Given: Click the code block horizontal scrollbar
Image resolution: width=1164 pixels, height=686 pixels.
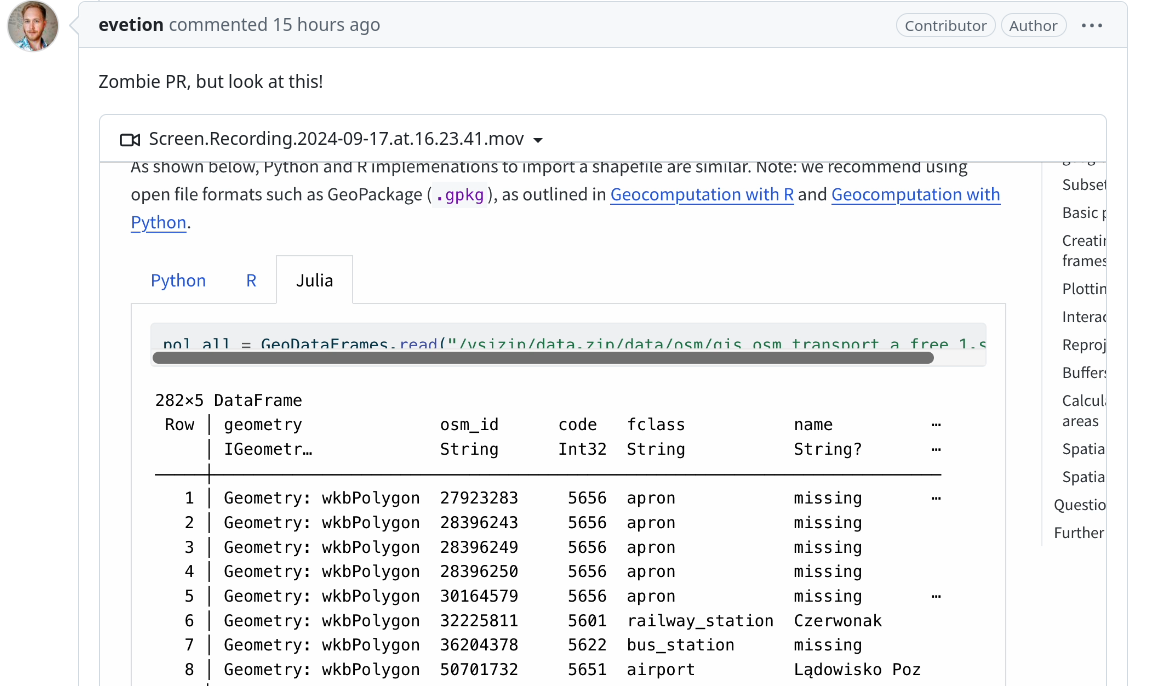Looking at the screenshot, I should pos(545,357).
